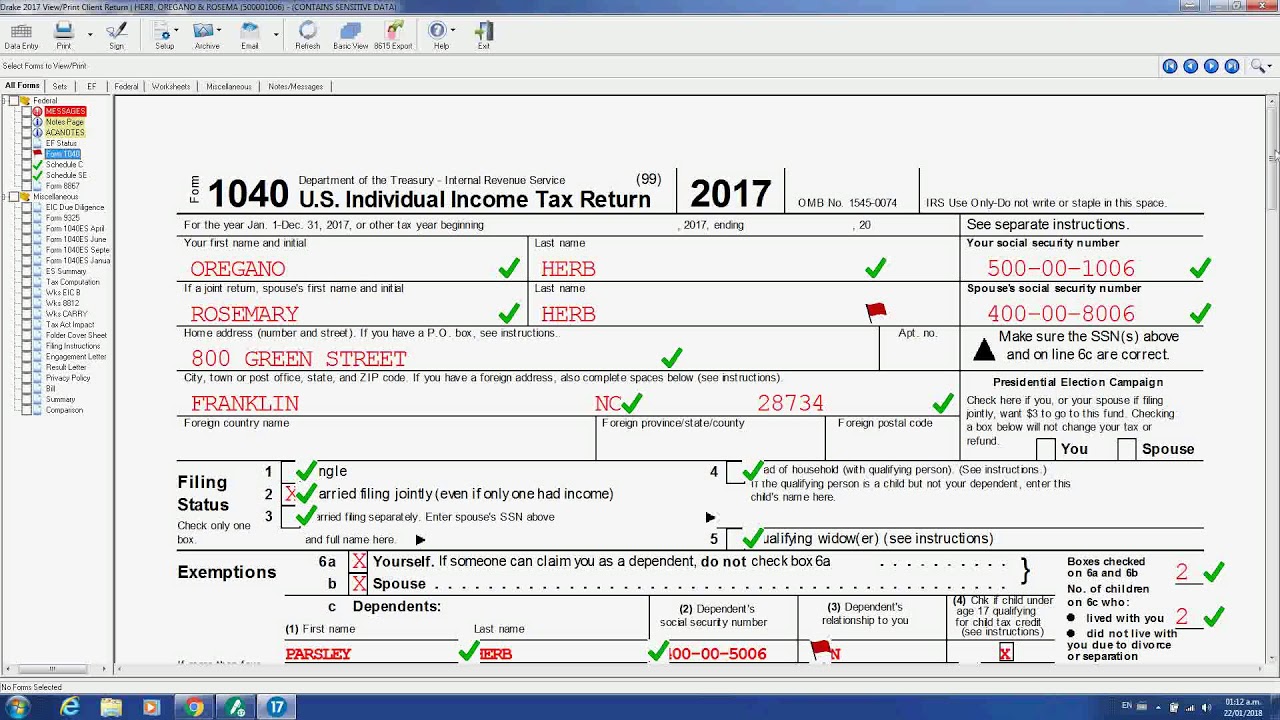Click red flag in dependent relationship column
The height and width of the screenshot is (720, 1280).
coord(820,650)
